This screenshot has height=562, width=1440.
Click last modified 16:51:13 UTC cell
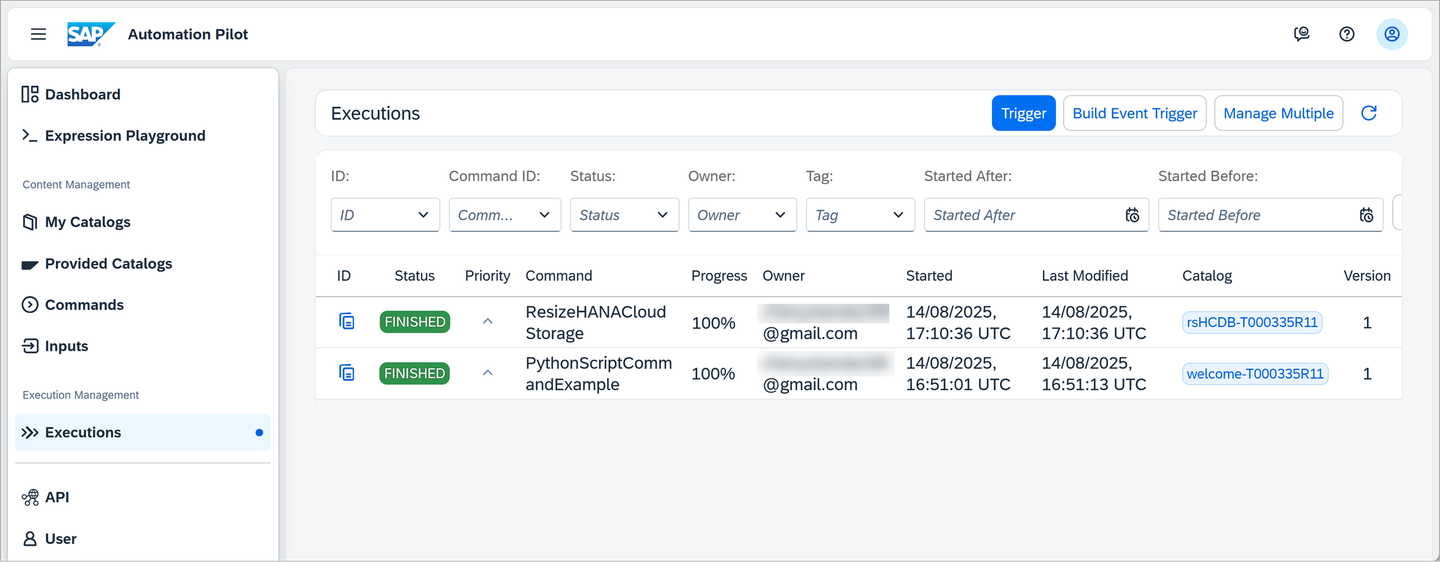1094,373
